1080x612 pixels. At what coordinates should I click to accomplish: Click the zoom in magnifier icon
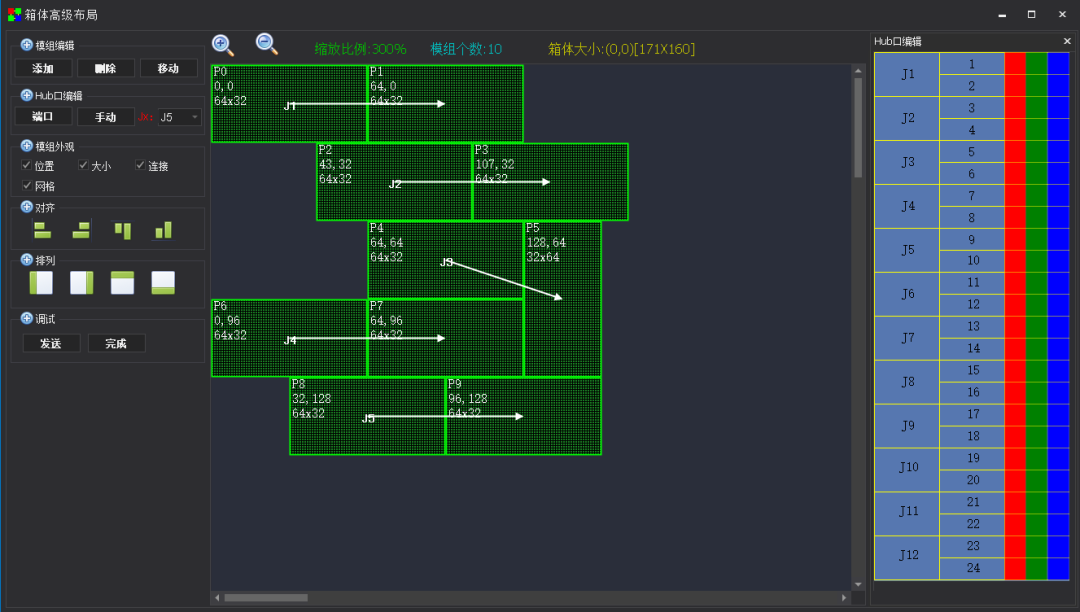222,45
